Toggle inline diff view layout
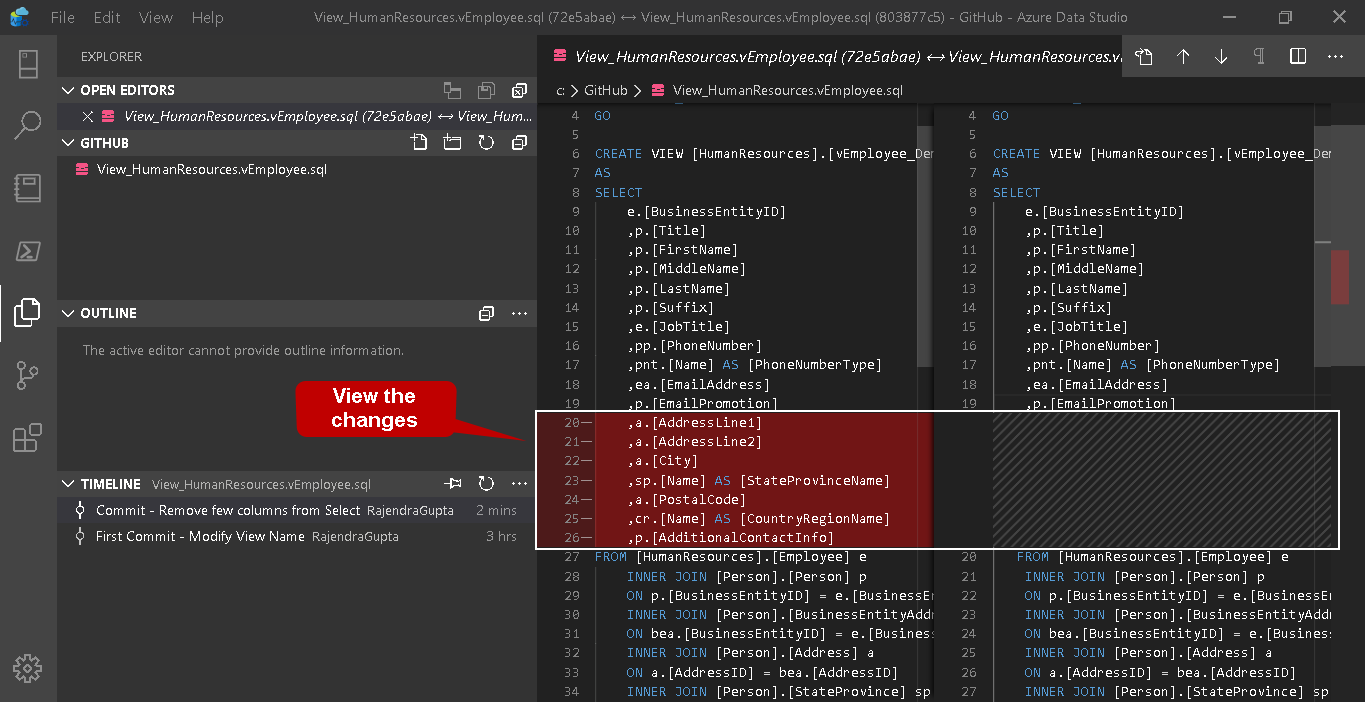 1298,57
